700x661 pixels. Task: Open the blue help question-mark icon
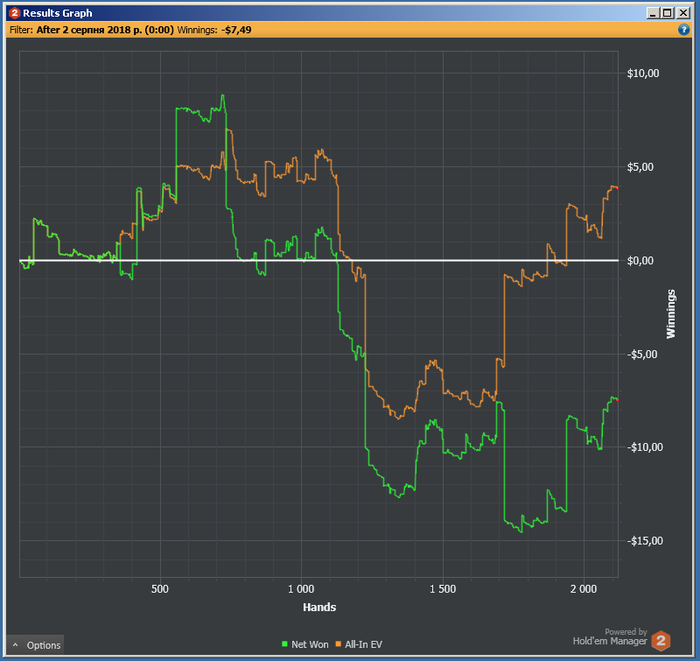coord(683,30)
